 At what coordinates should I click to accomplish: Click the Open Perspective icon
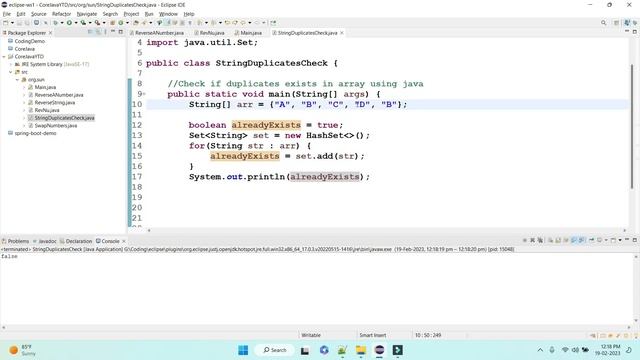616,23
